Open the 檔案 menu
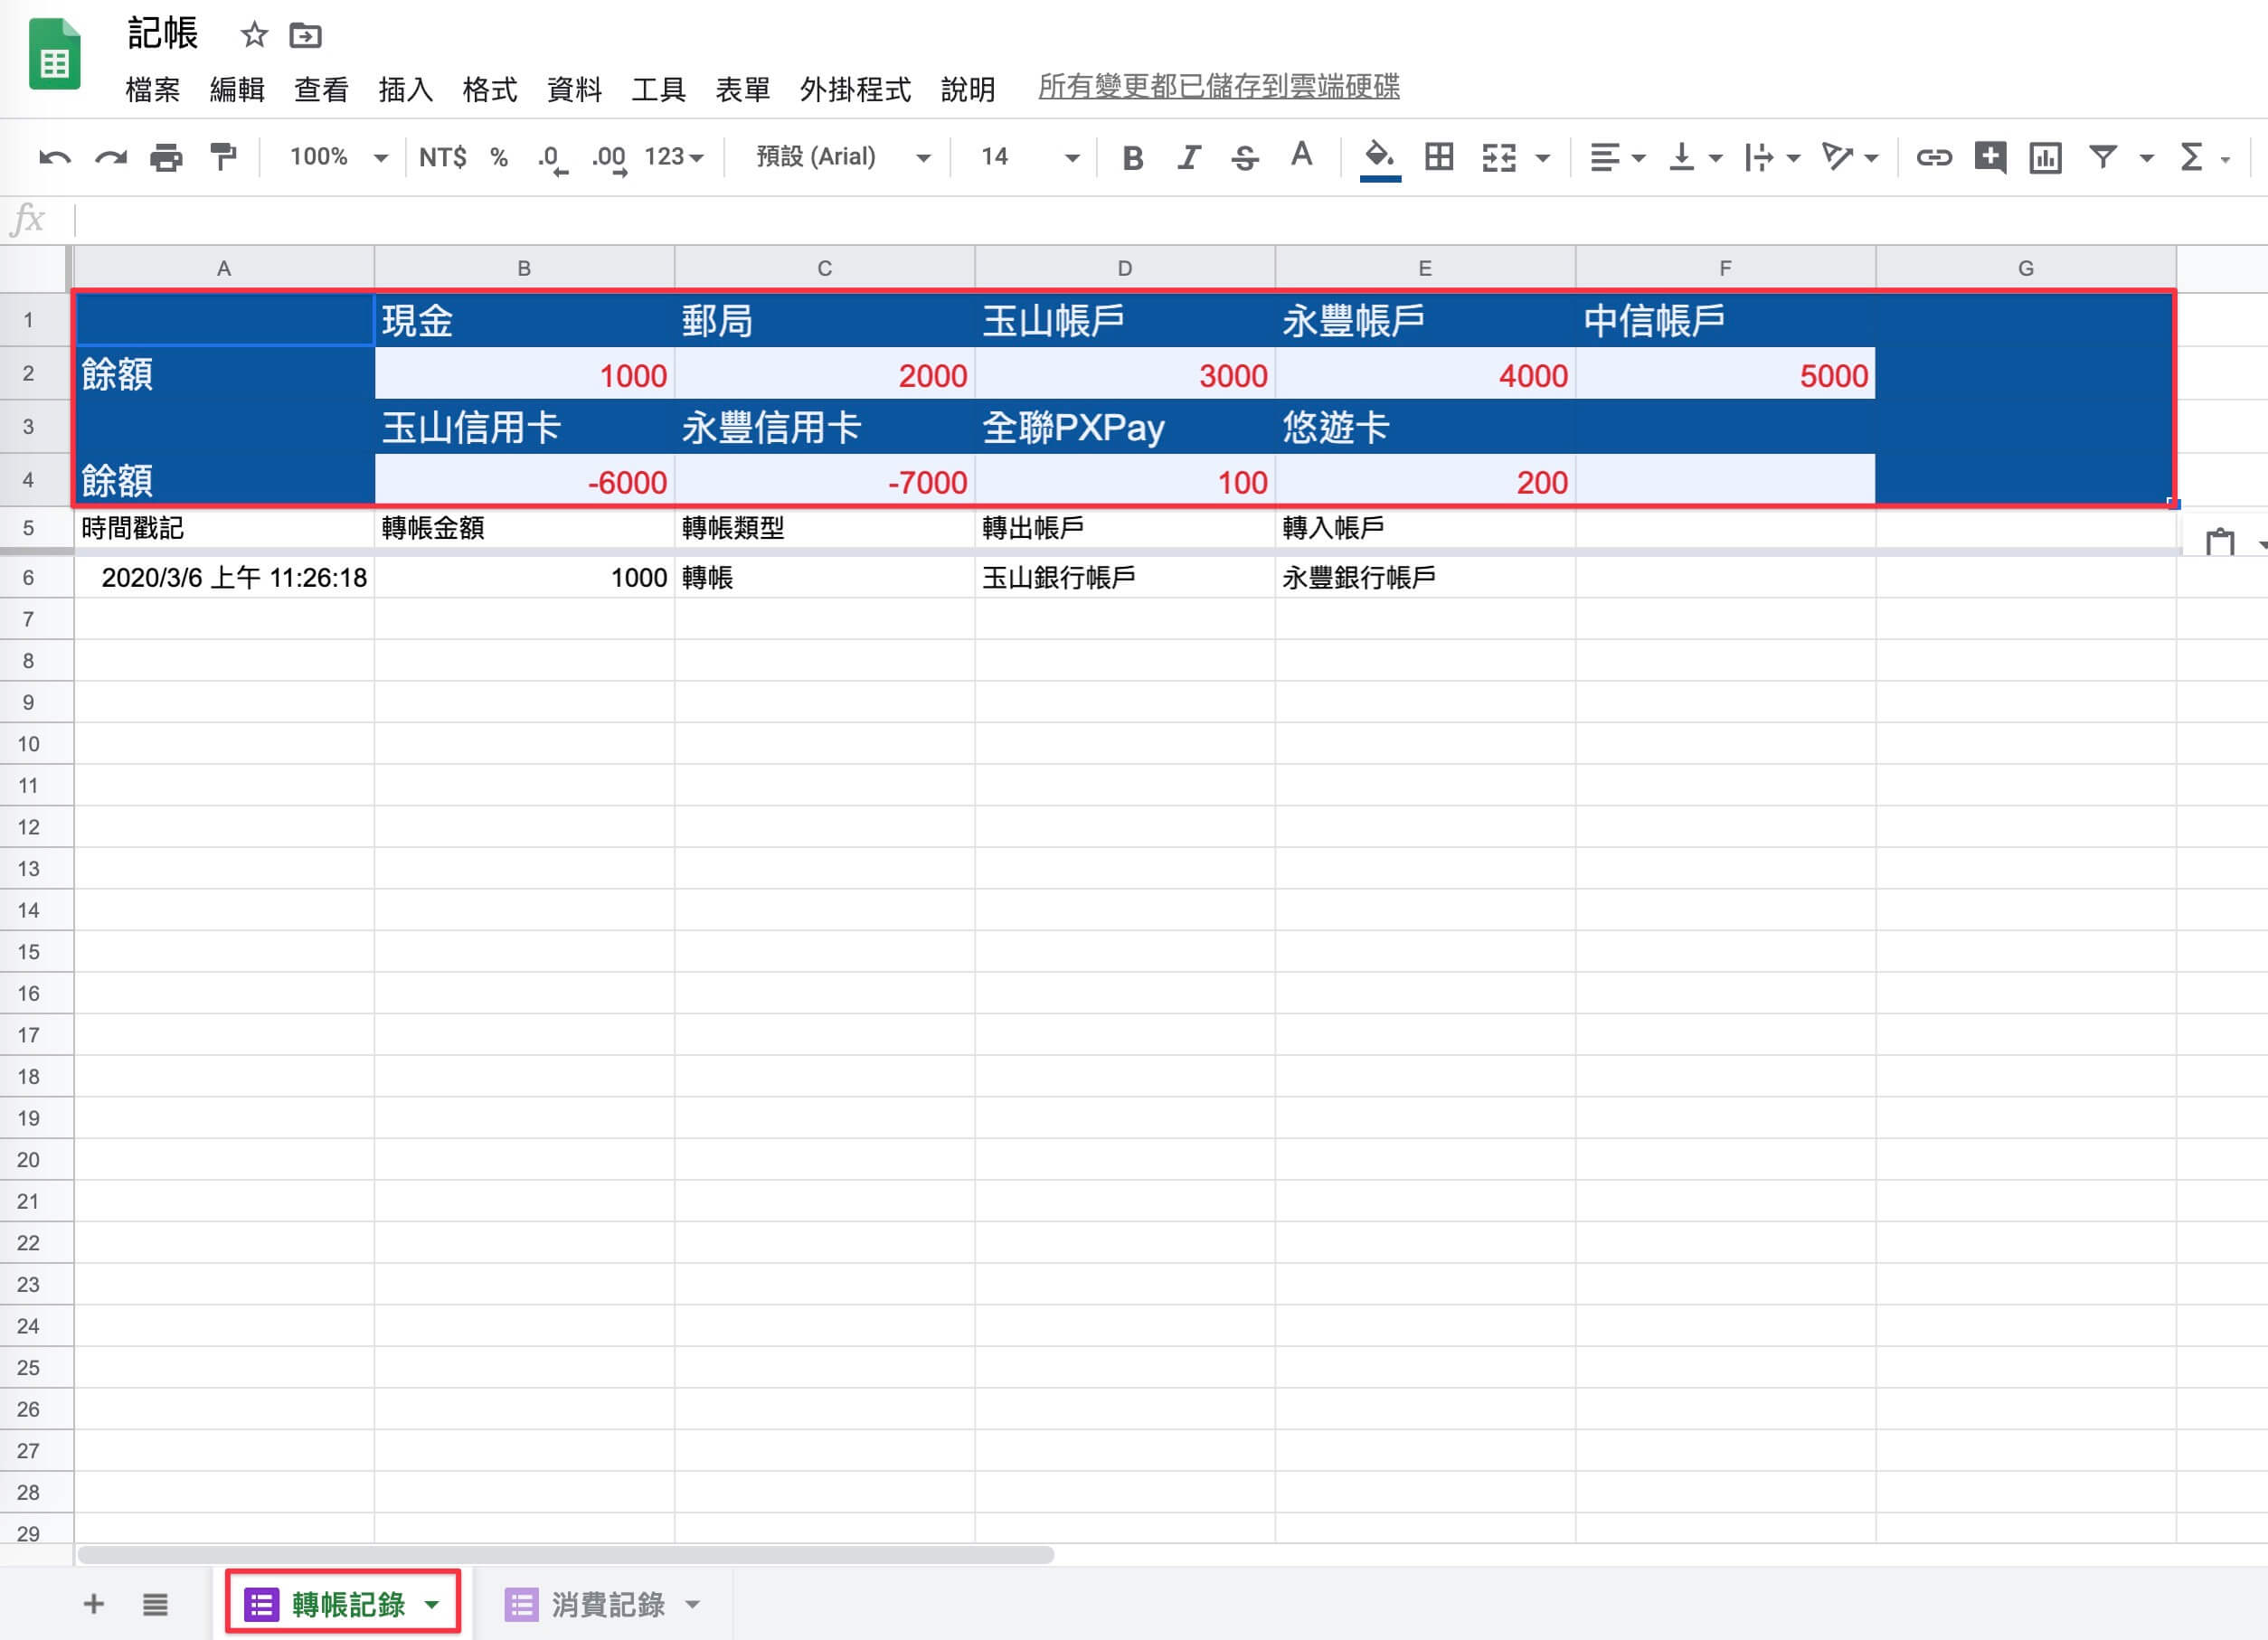This screenshot has width=2268, height=1640. [x=153, y=90]
